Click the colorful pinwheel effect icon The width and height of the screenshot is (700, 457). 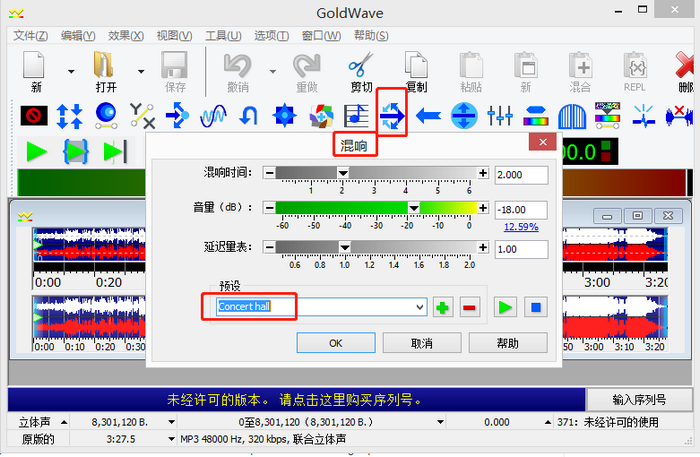click(x=321, y=116)
